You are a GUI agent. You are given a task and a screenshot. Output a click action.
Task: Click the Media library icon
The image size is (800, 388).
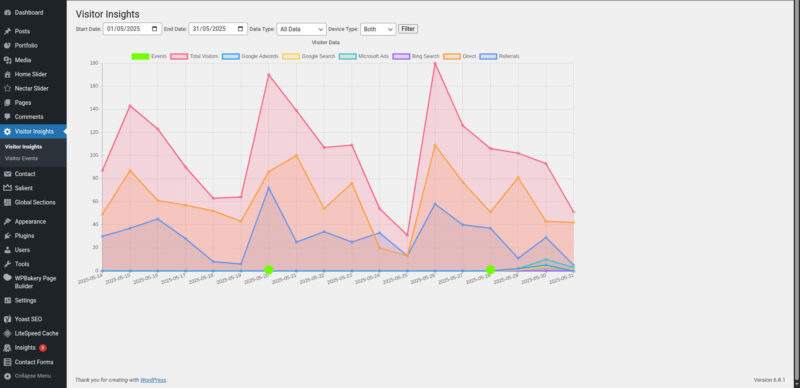click(x=7, y=60)
